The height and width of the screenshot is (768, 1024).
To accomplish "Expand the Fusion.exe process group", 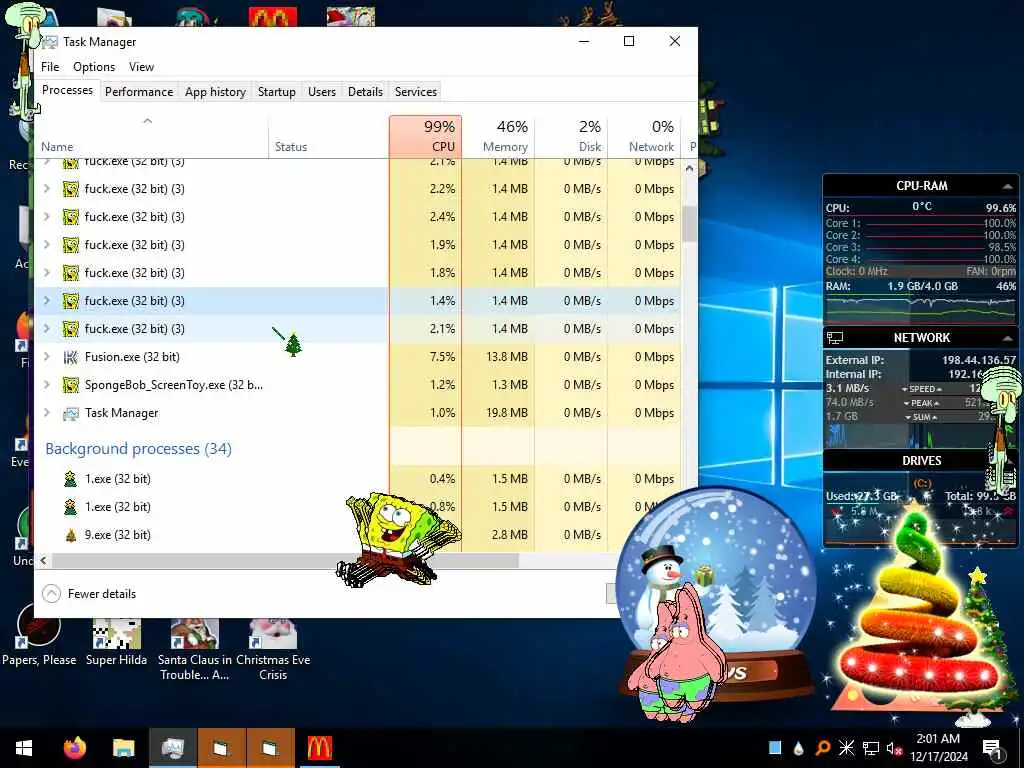I will [x=46, y=357].
